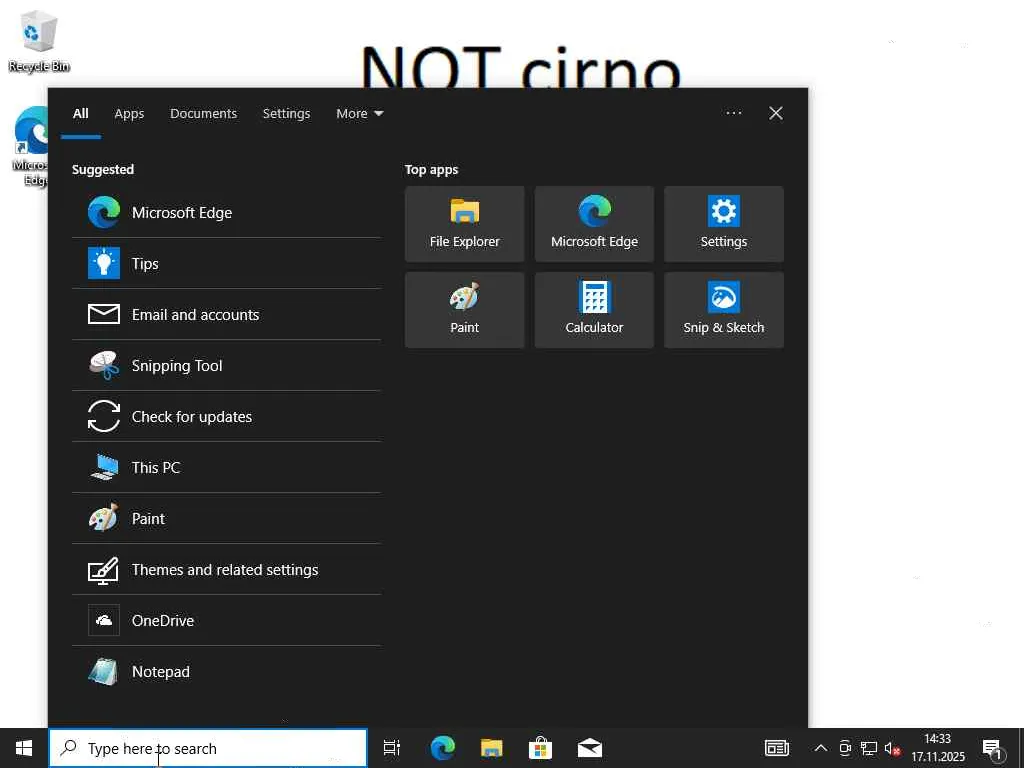Launch Edge from the taskbar
Viewport: 1024px width, 768px height.
coord(443,748)
